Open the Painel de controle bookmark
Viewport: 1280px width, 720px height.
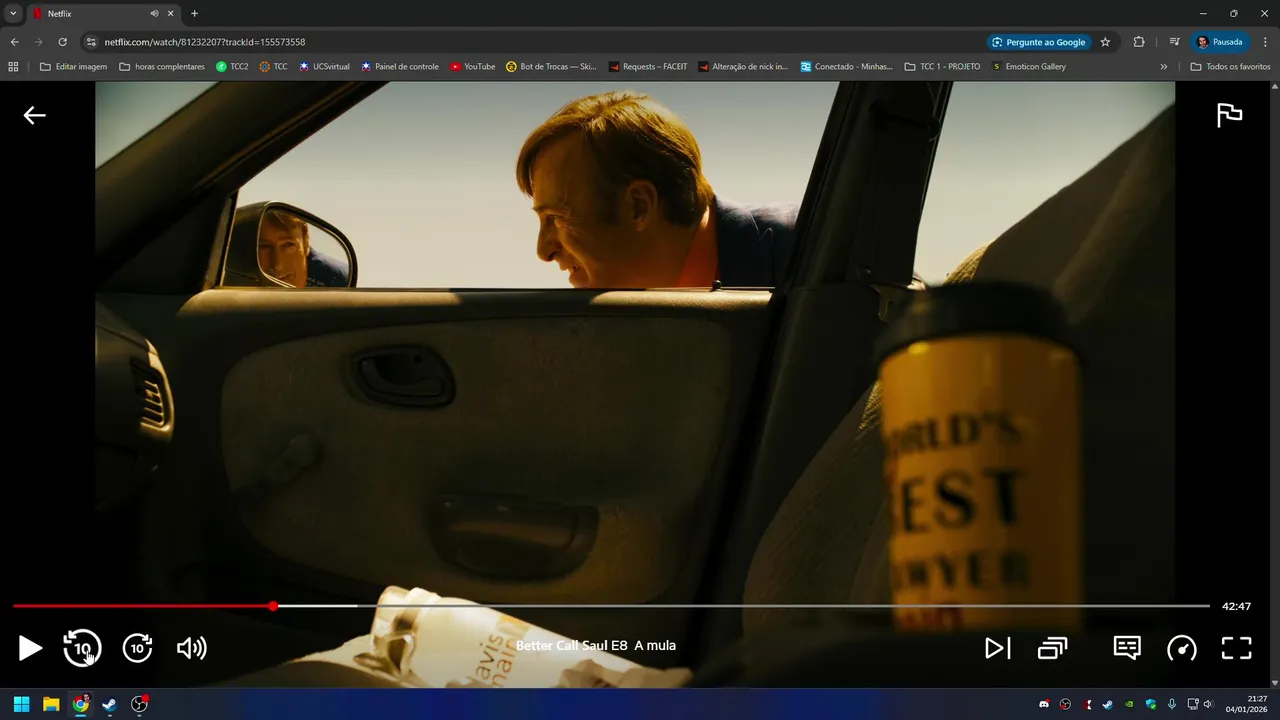pos(400,67)
